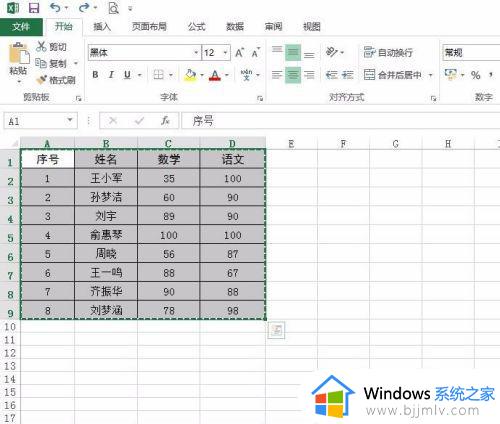Viewport: 500px width, 424px height.
Task: Click the text orientation icon
Action: 331,52
